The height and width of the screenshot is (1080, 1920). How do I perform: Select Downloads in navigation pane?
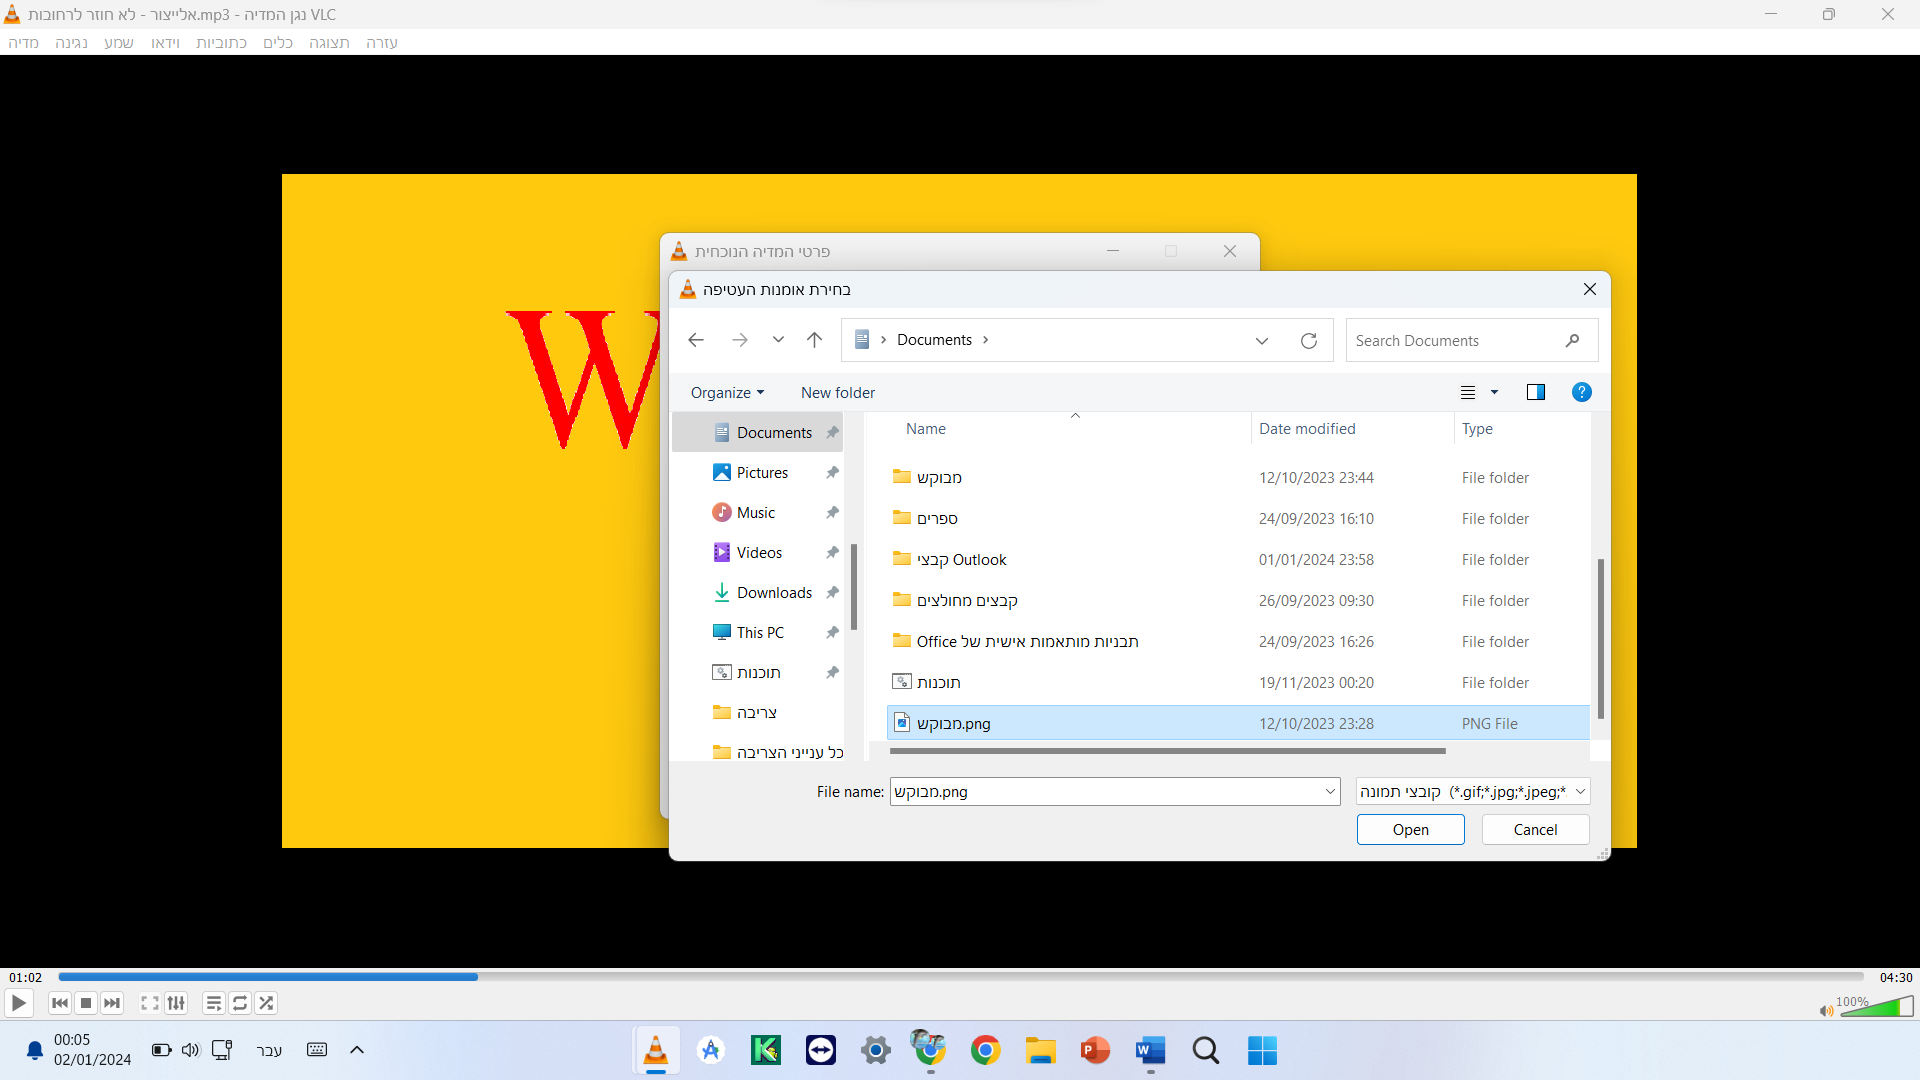click(x=757, y=593)
